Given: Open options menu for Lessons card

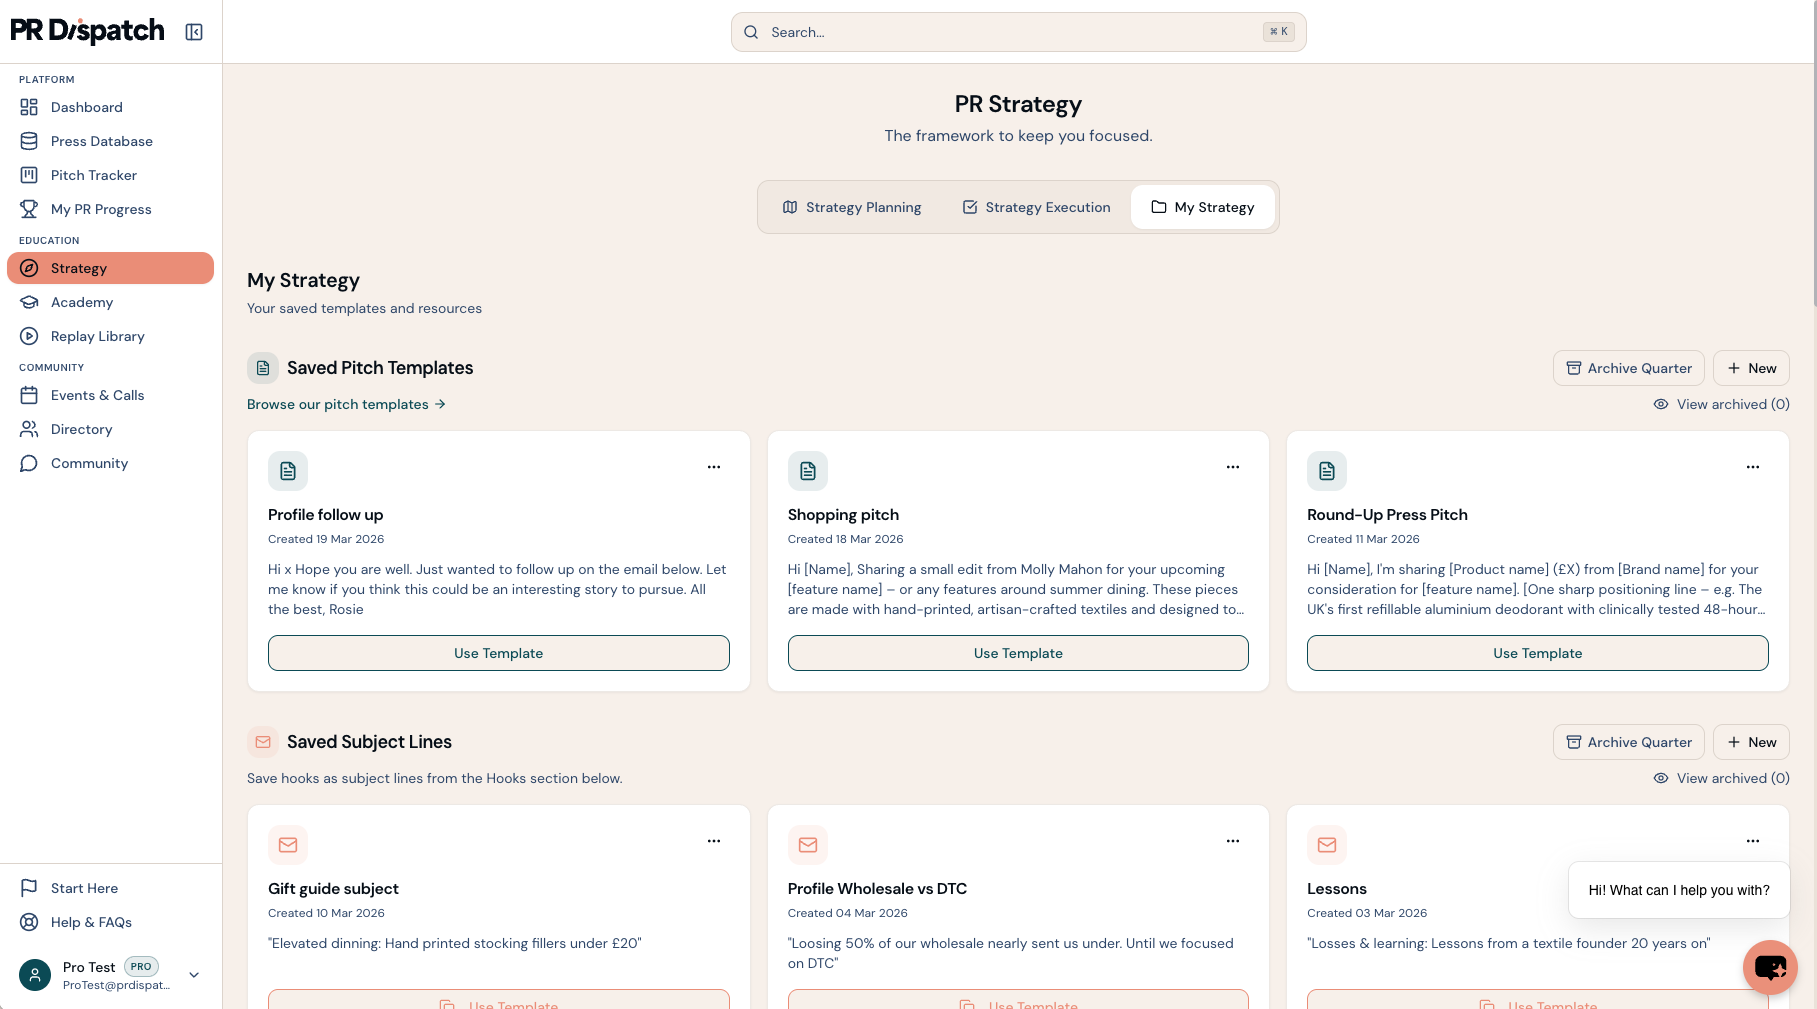Looking at the screenshot, I should (1753, 841).
